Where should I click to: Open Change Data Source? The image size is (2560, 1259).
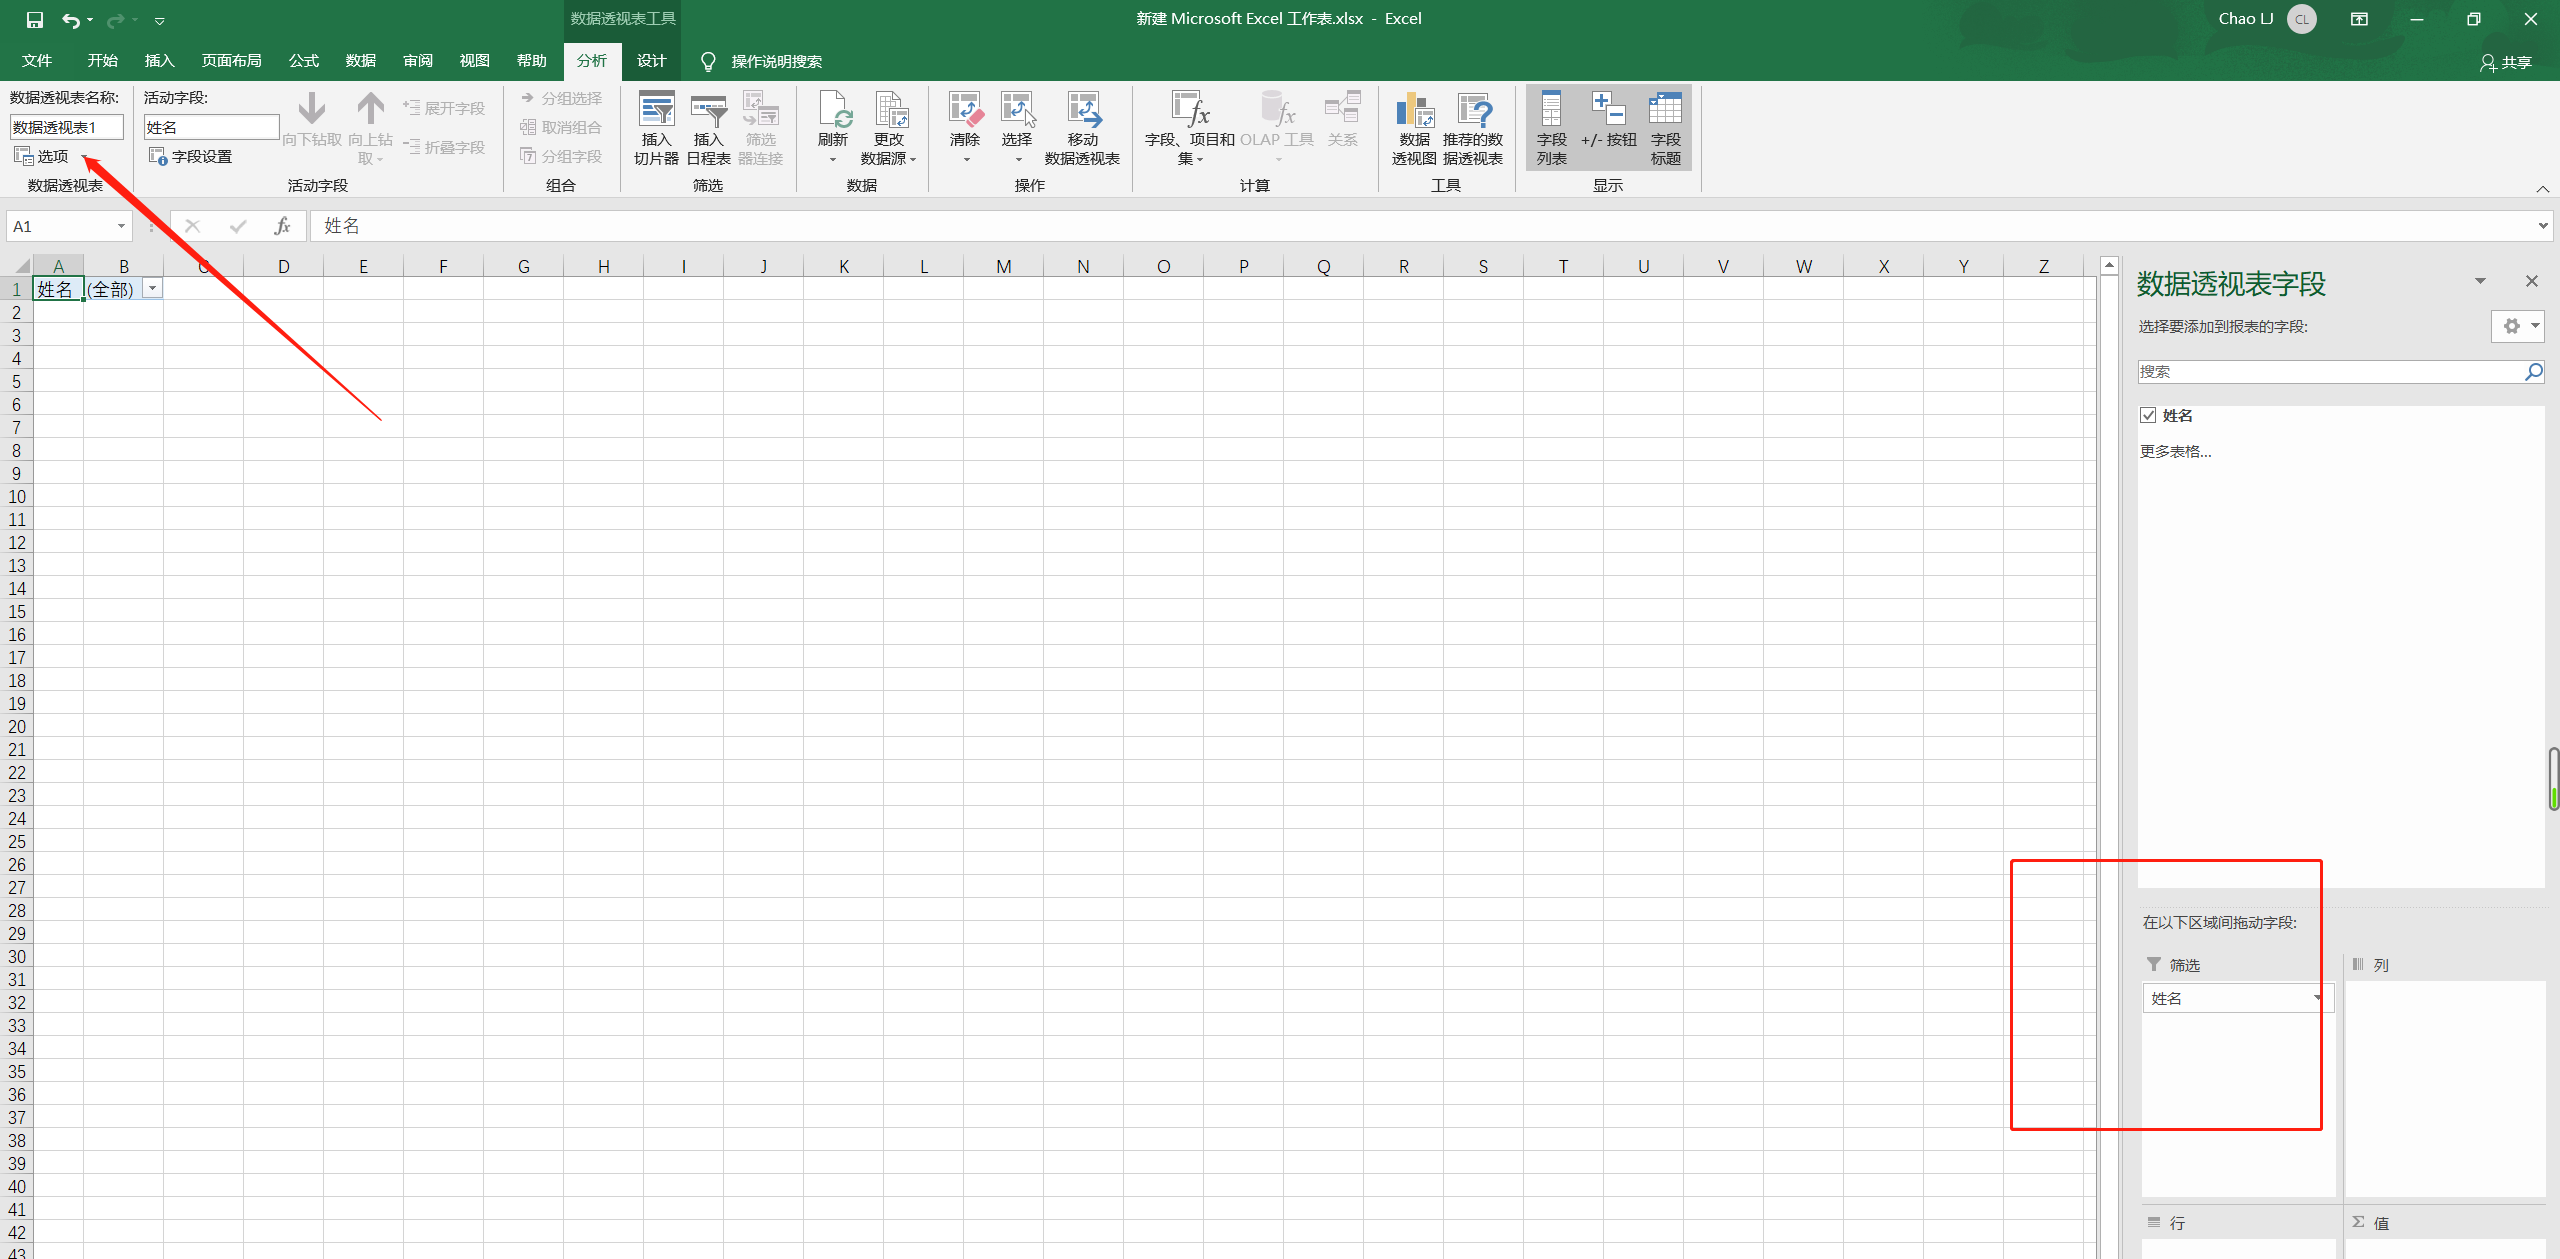[888, 128]
